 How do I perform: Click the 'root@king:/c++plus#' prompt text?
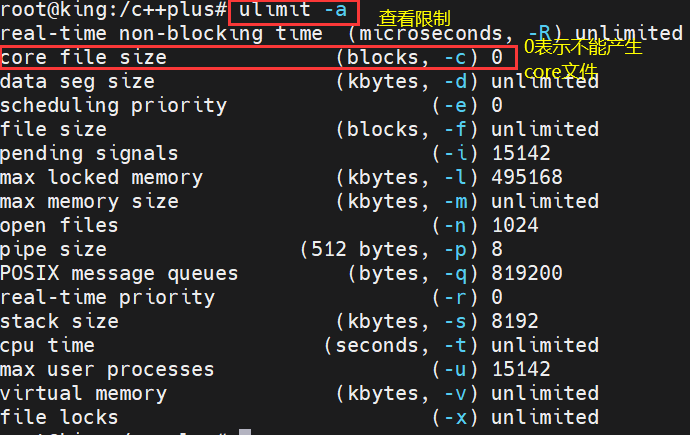[x=114, y=10]
